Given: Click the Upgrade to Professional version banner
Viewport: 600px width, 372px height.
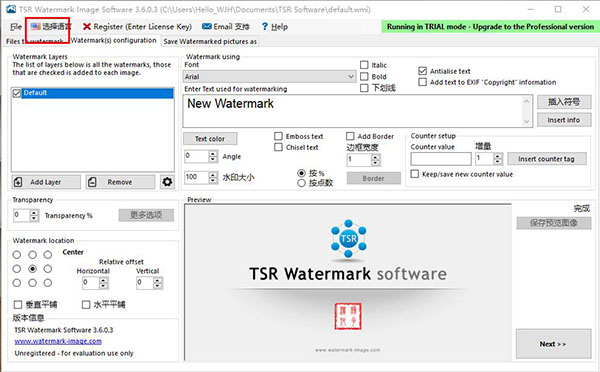Looking at the screenshot, I should tap(490, 26).
